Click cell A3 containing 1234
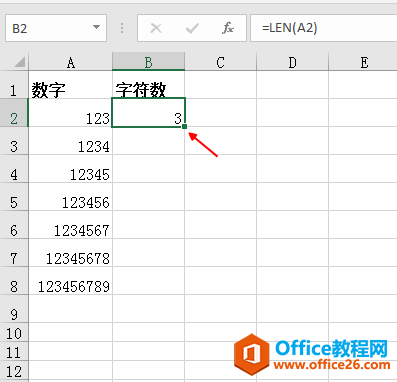 click(x=70, y=141)
